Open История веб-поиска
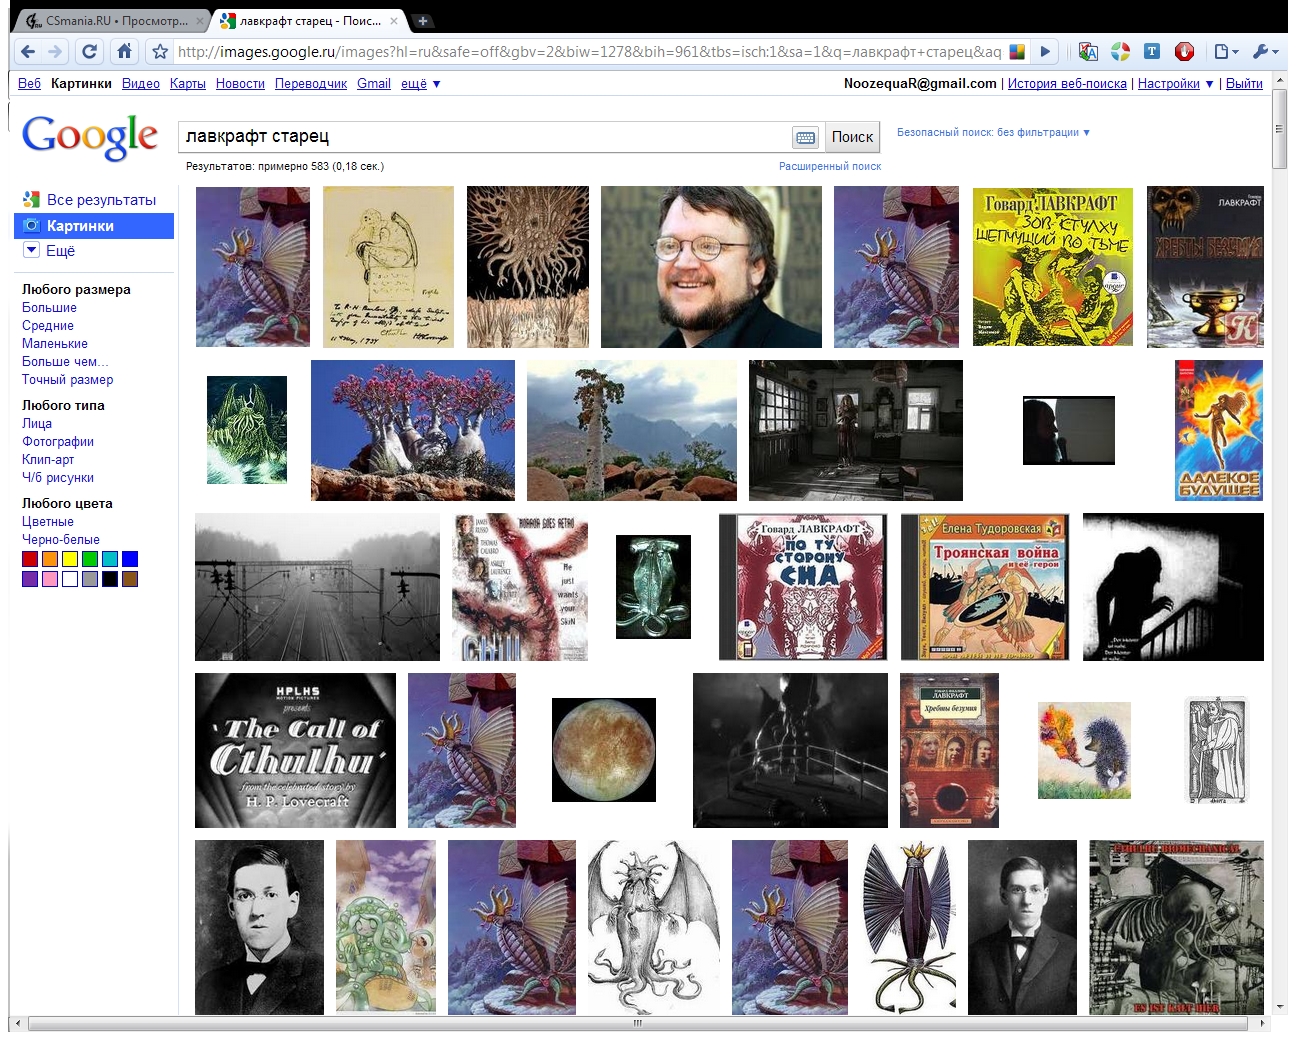This screenshot has height=1040, width=1296. tap(1067, 84)
